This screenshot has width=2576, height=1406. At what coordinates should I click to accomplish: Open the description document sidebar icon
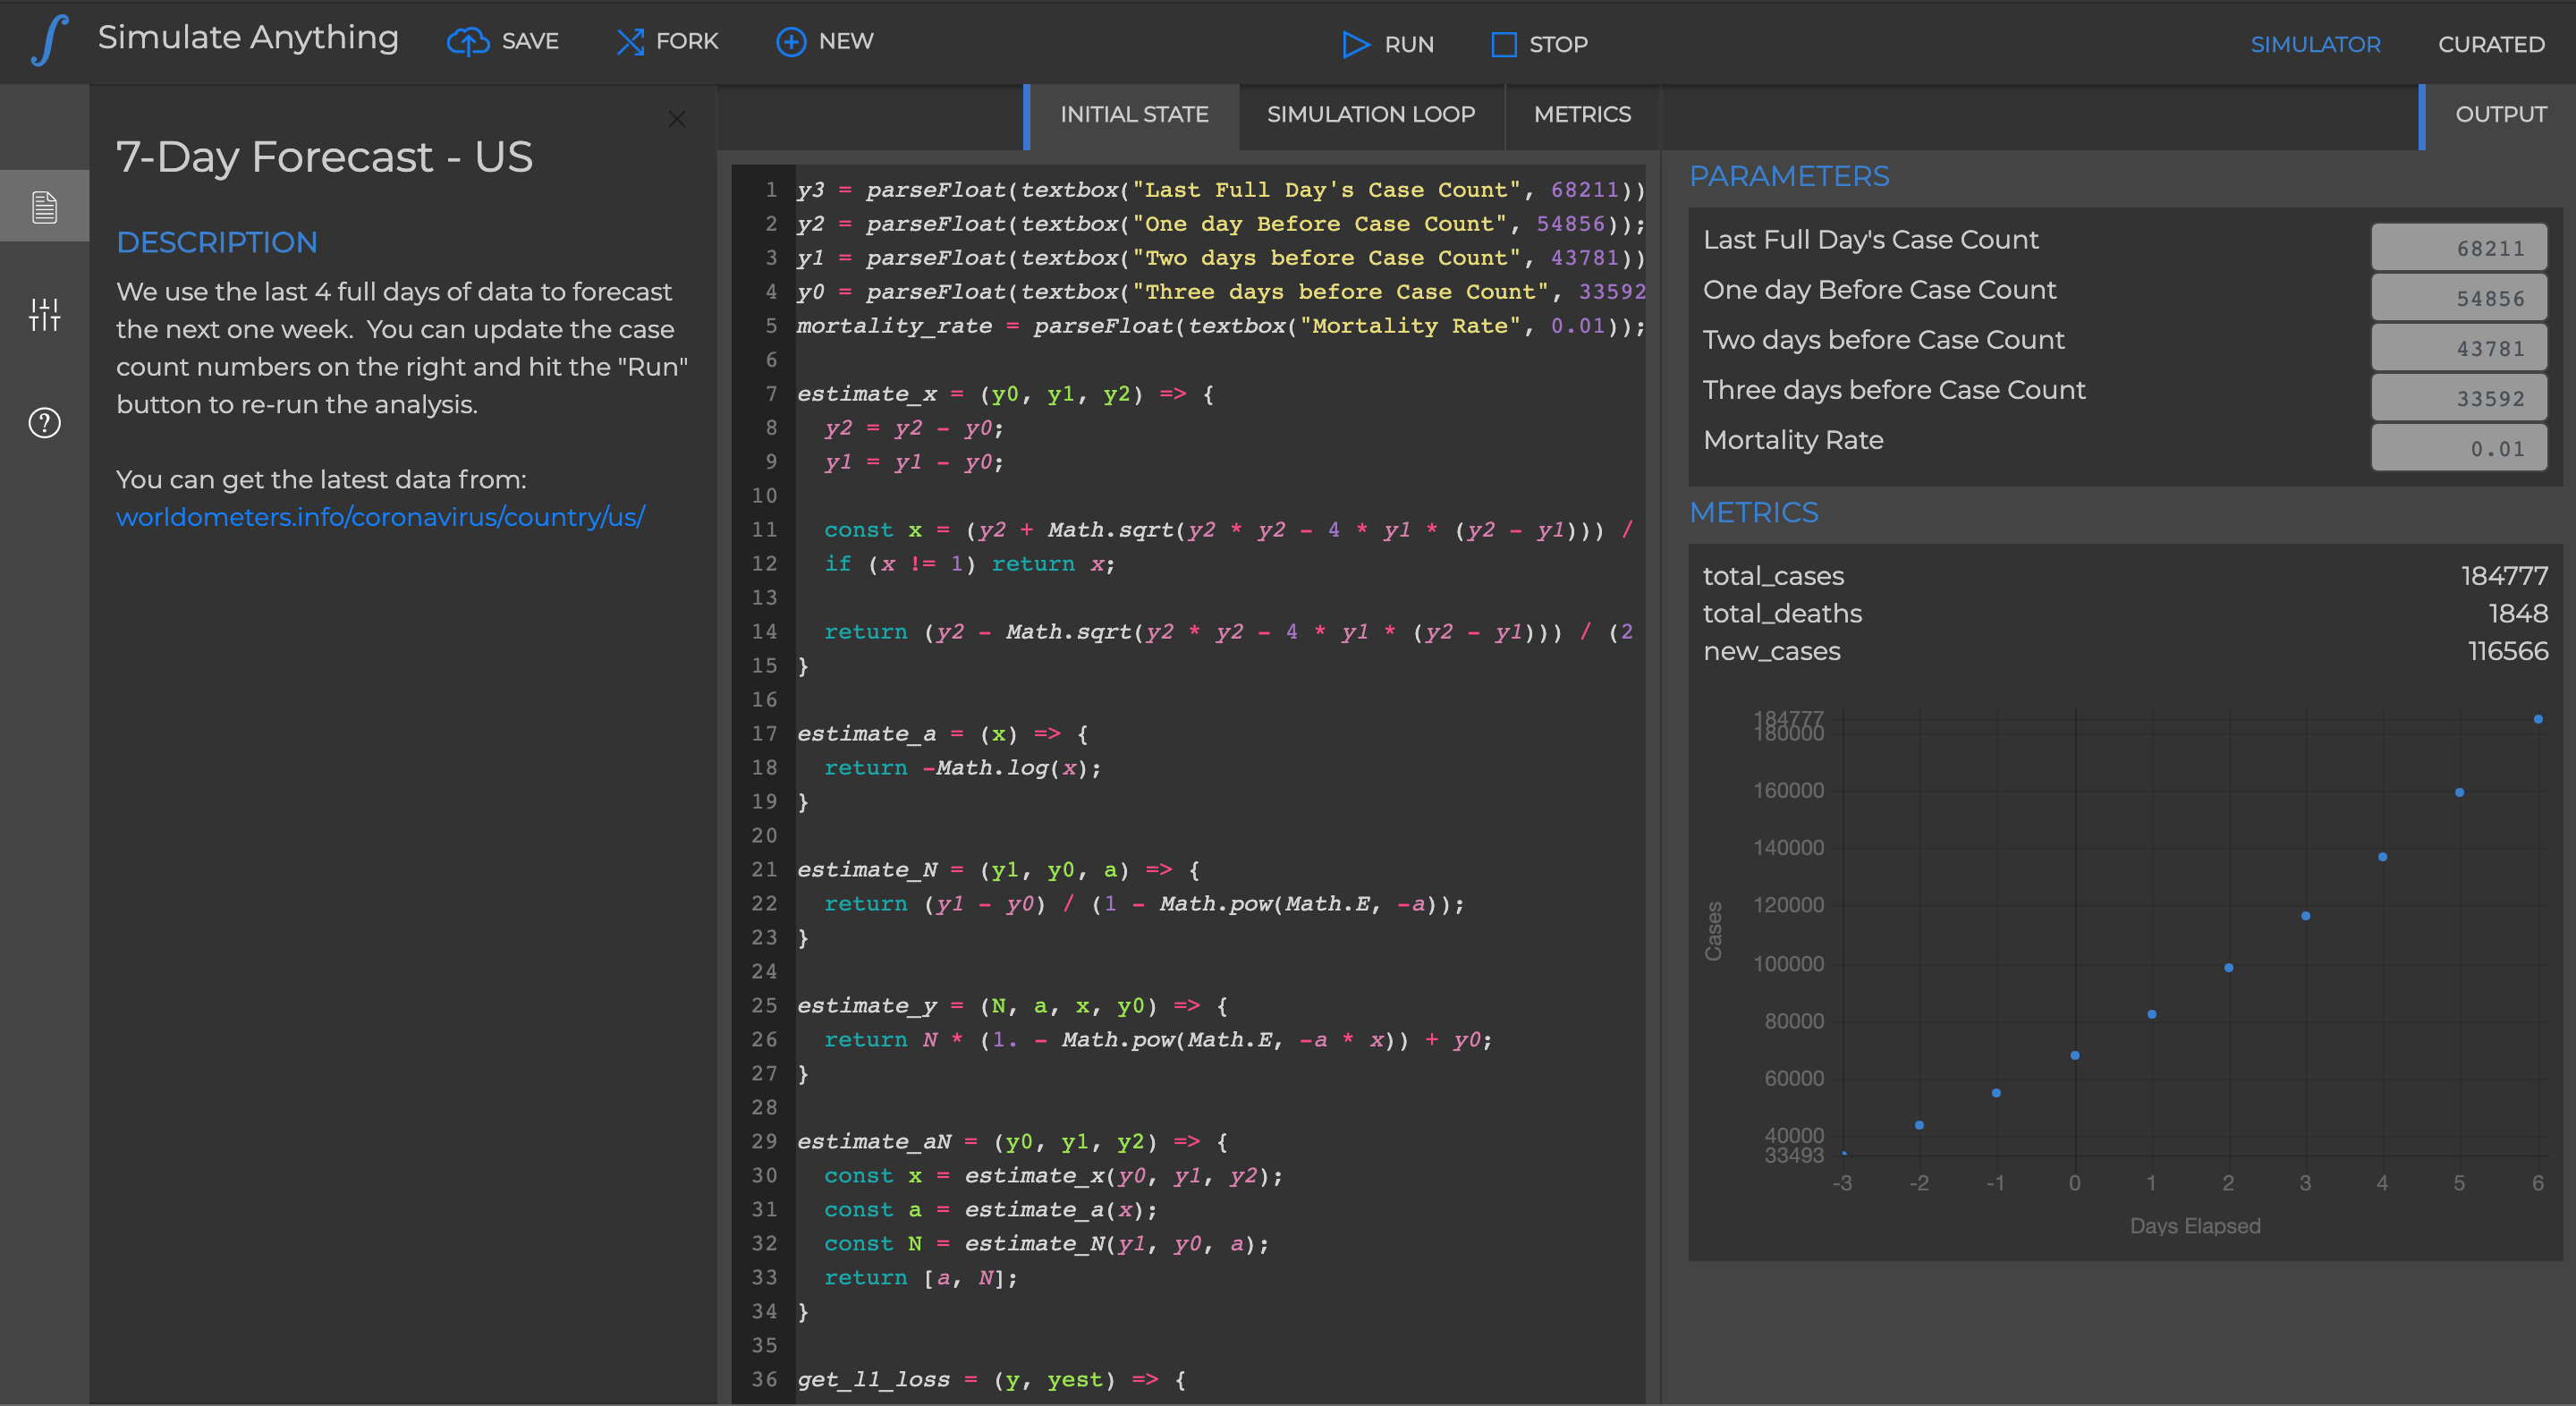[44, 207]
